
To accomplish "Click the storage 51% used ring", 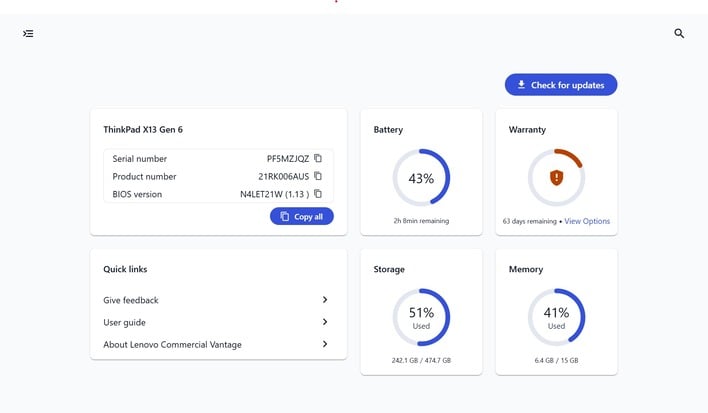I will point(421,317).
